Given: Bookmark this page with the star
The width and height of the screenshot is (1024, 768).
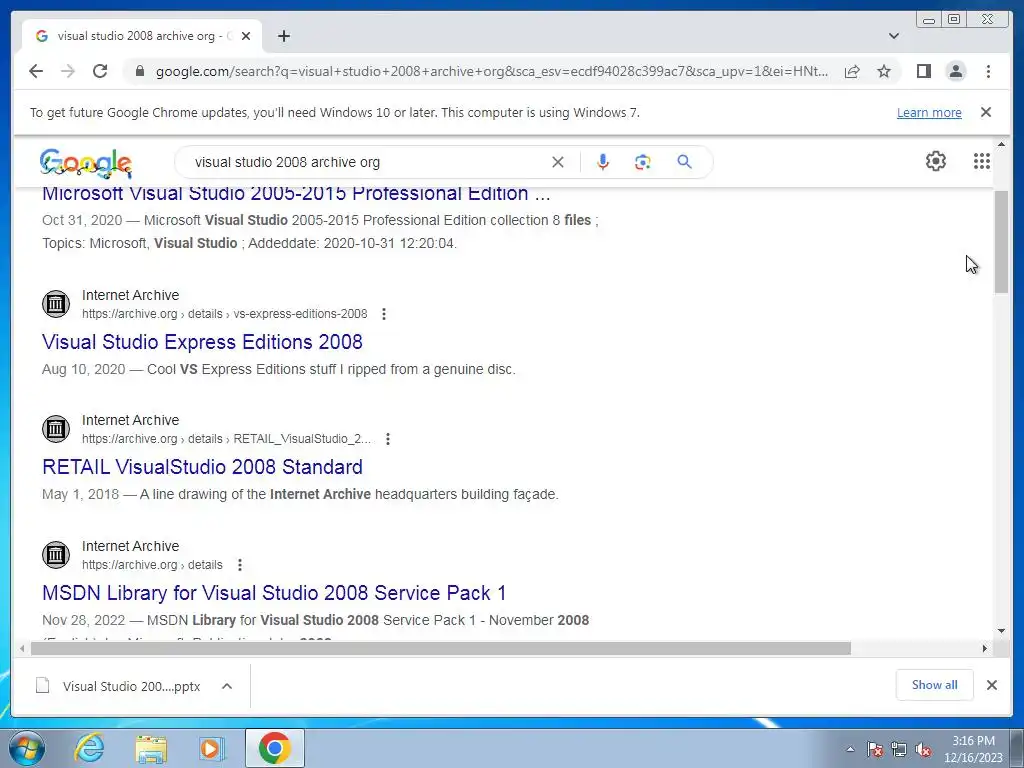Looking at the screenshot, I should pos(884,71).
